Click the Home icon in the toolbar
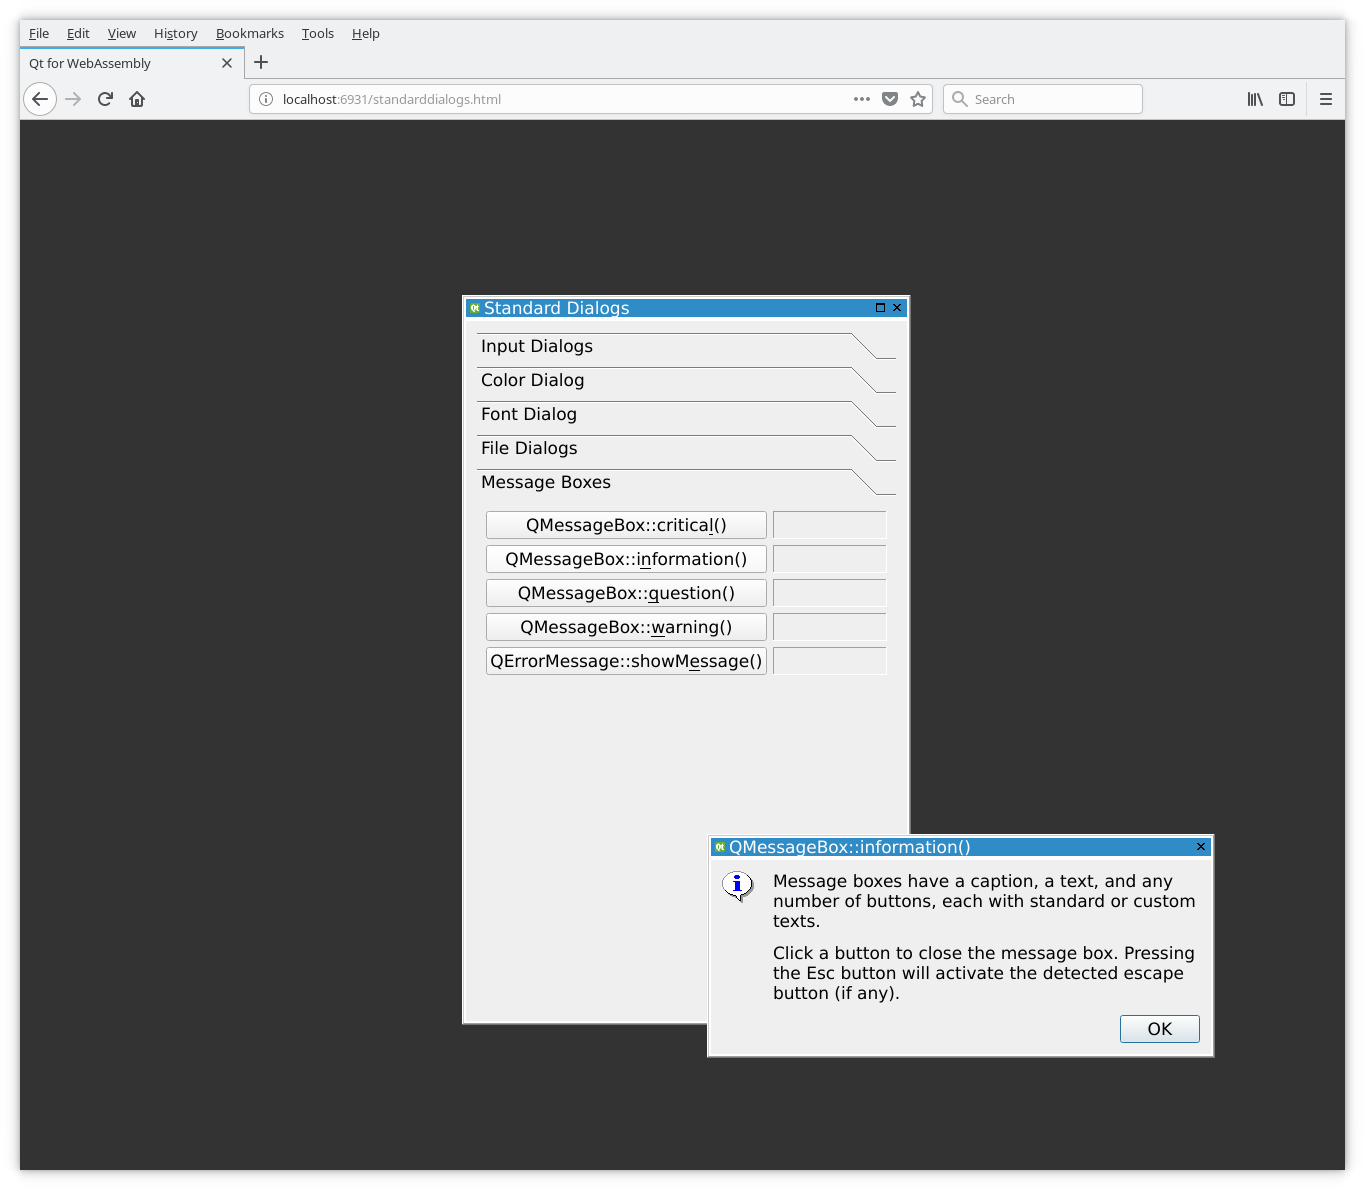The width and height of the screenshot is (1365, 1190). click(137, 99)
